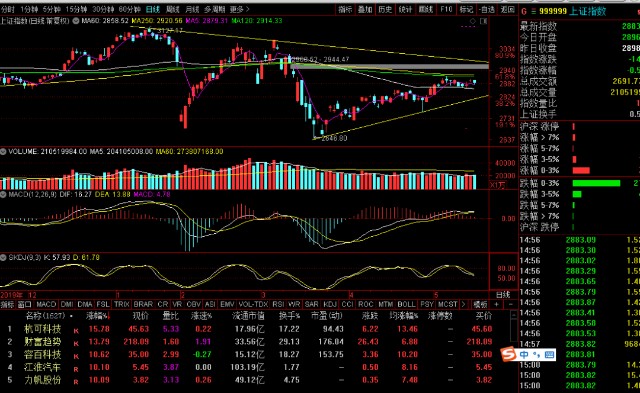Click the K marker beside 杭可科技
This screenshot has height=393, width=640.
coord(76,331)
